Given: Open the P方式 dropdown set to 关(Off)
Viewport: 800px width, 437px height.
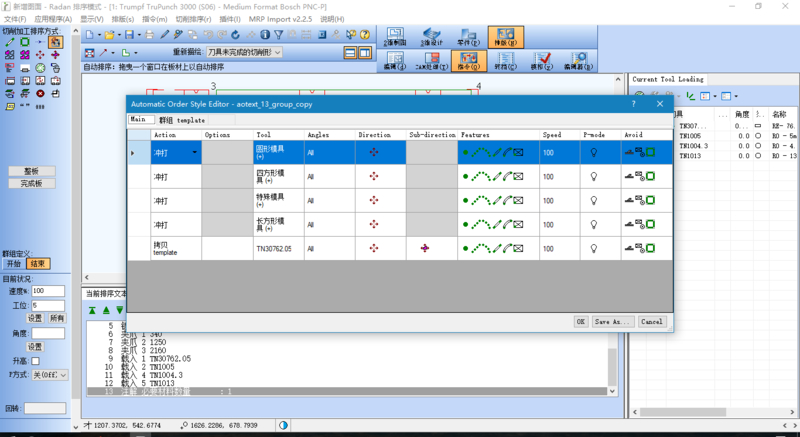Looking at the screenshot, I should click(50, 375).
